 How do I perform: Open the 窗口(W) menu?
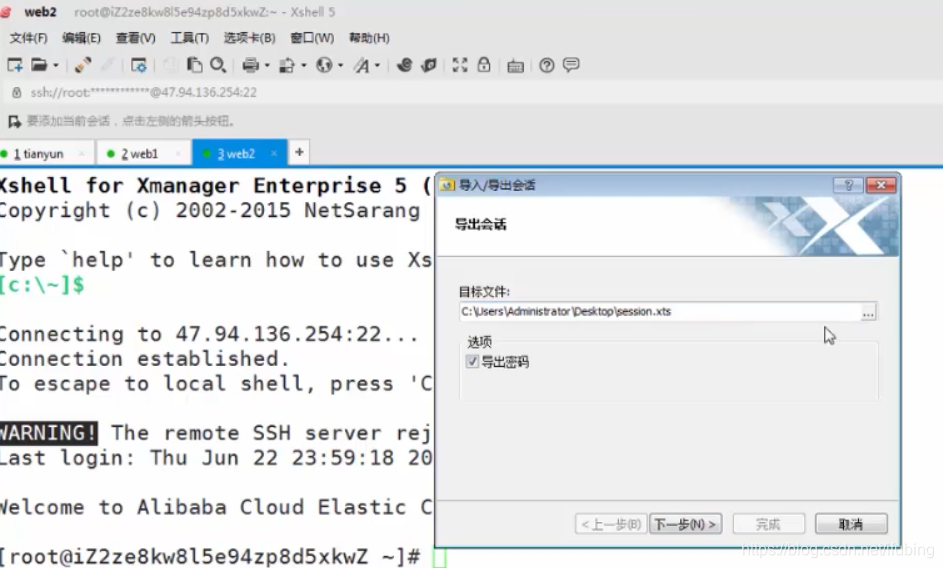[x=312, y=38]
